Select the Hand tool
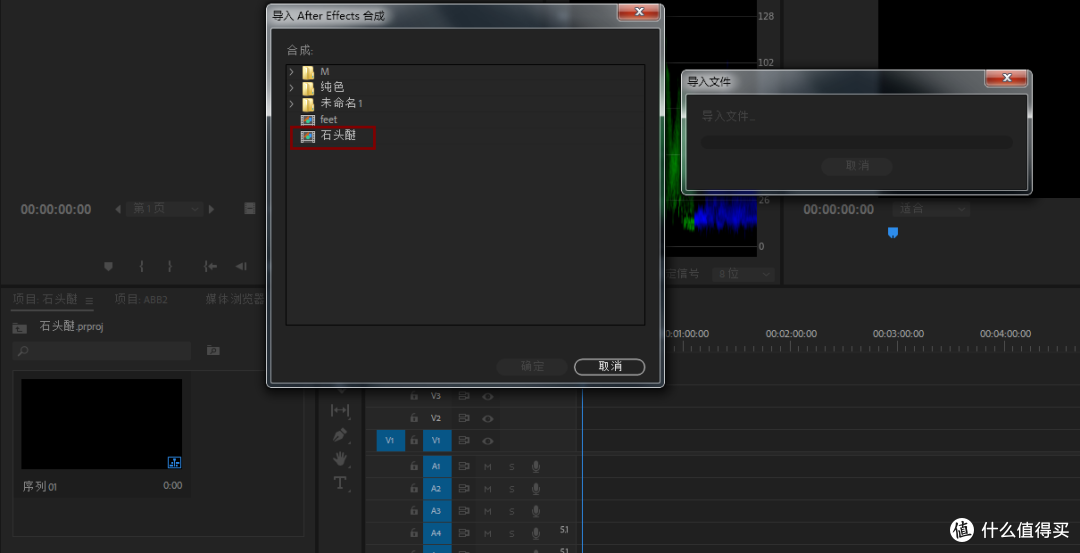This screenshot has height=553, width=1080. point(340,459)
